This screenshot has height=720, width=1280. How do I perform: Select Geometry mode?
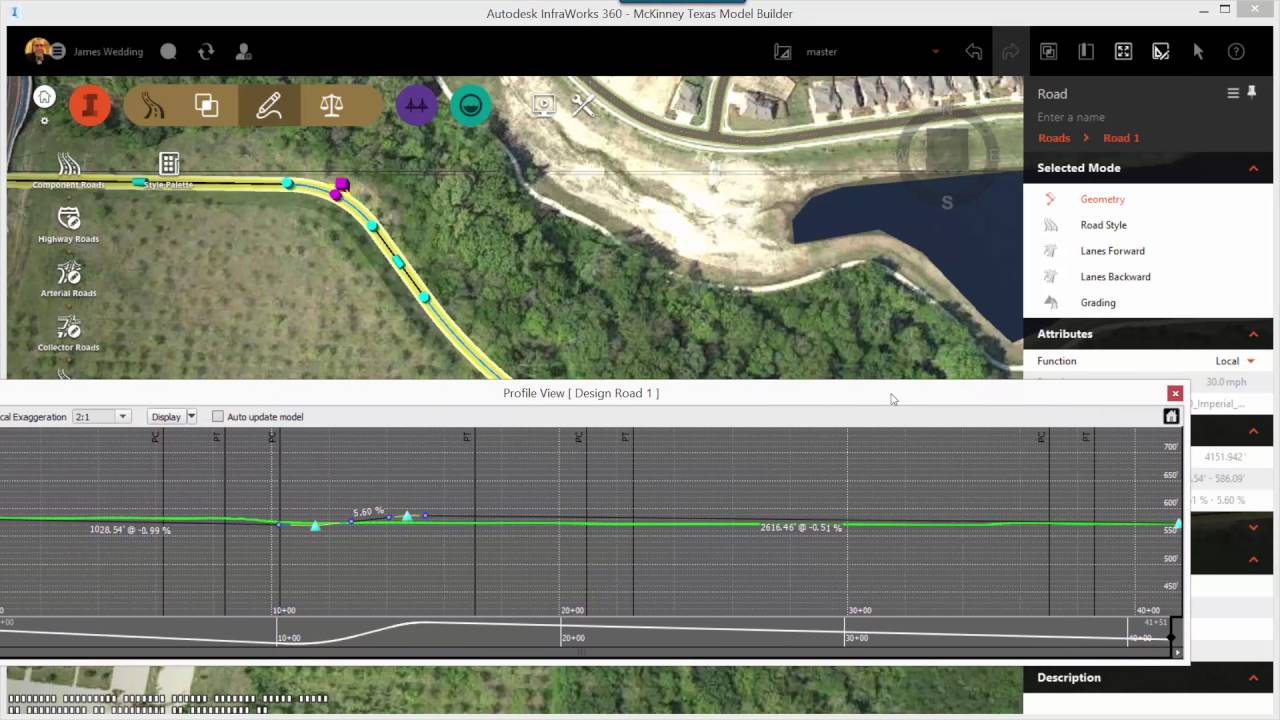[x=1102, y=199]
